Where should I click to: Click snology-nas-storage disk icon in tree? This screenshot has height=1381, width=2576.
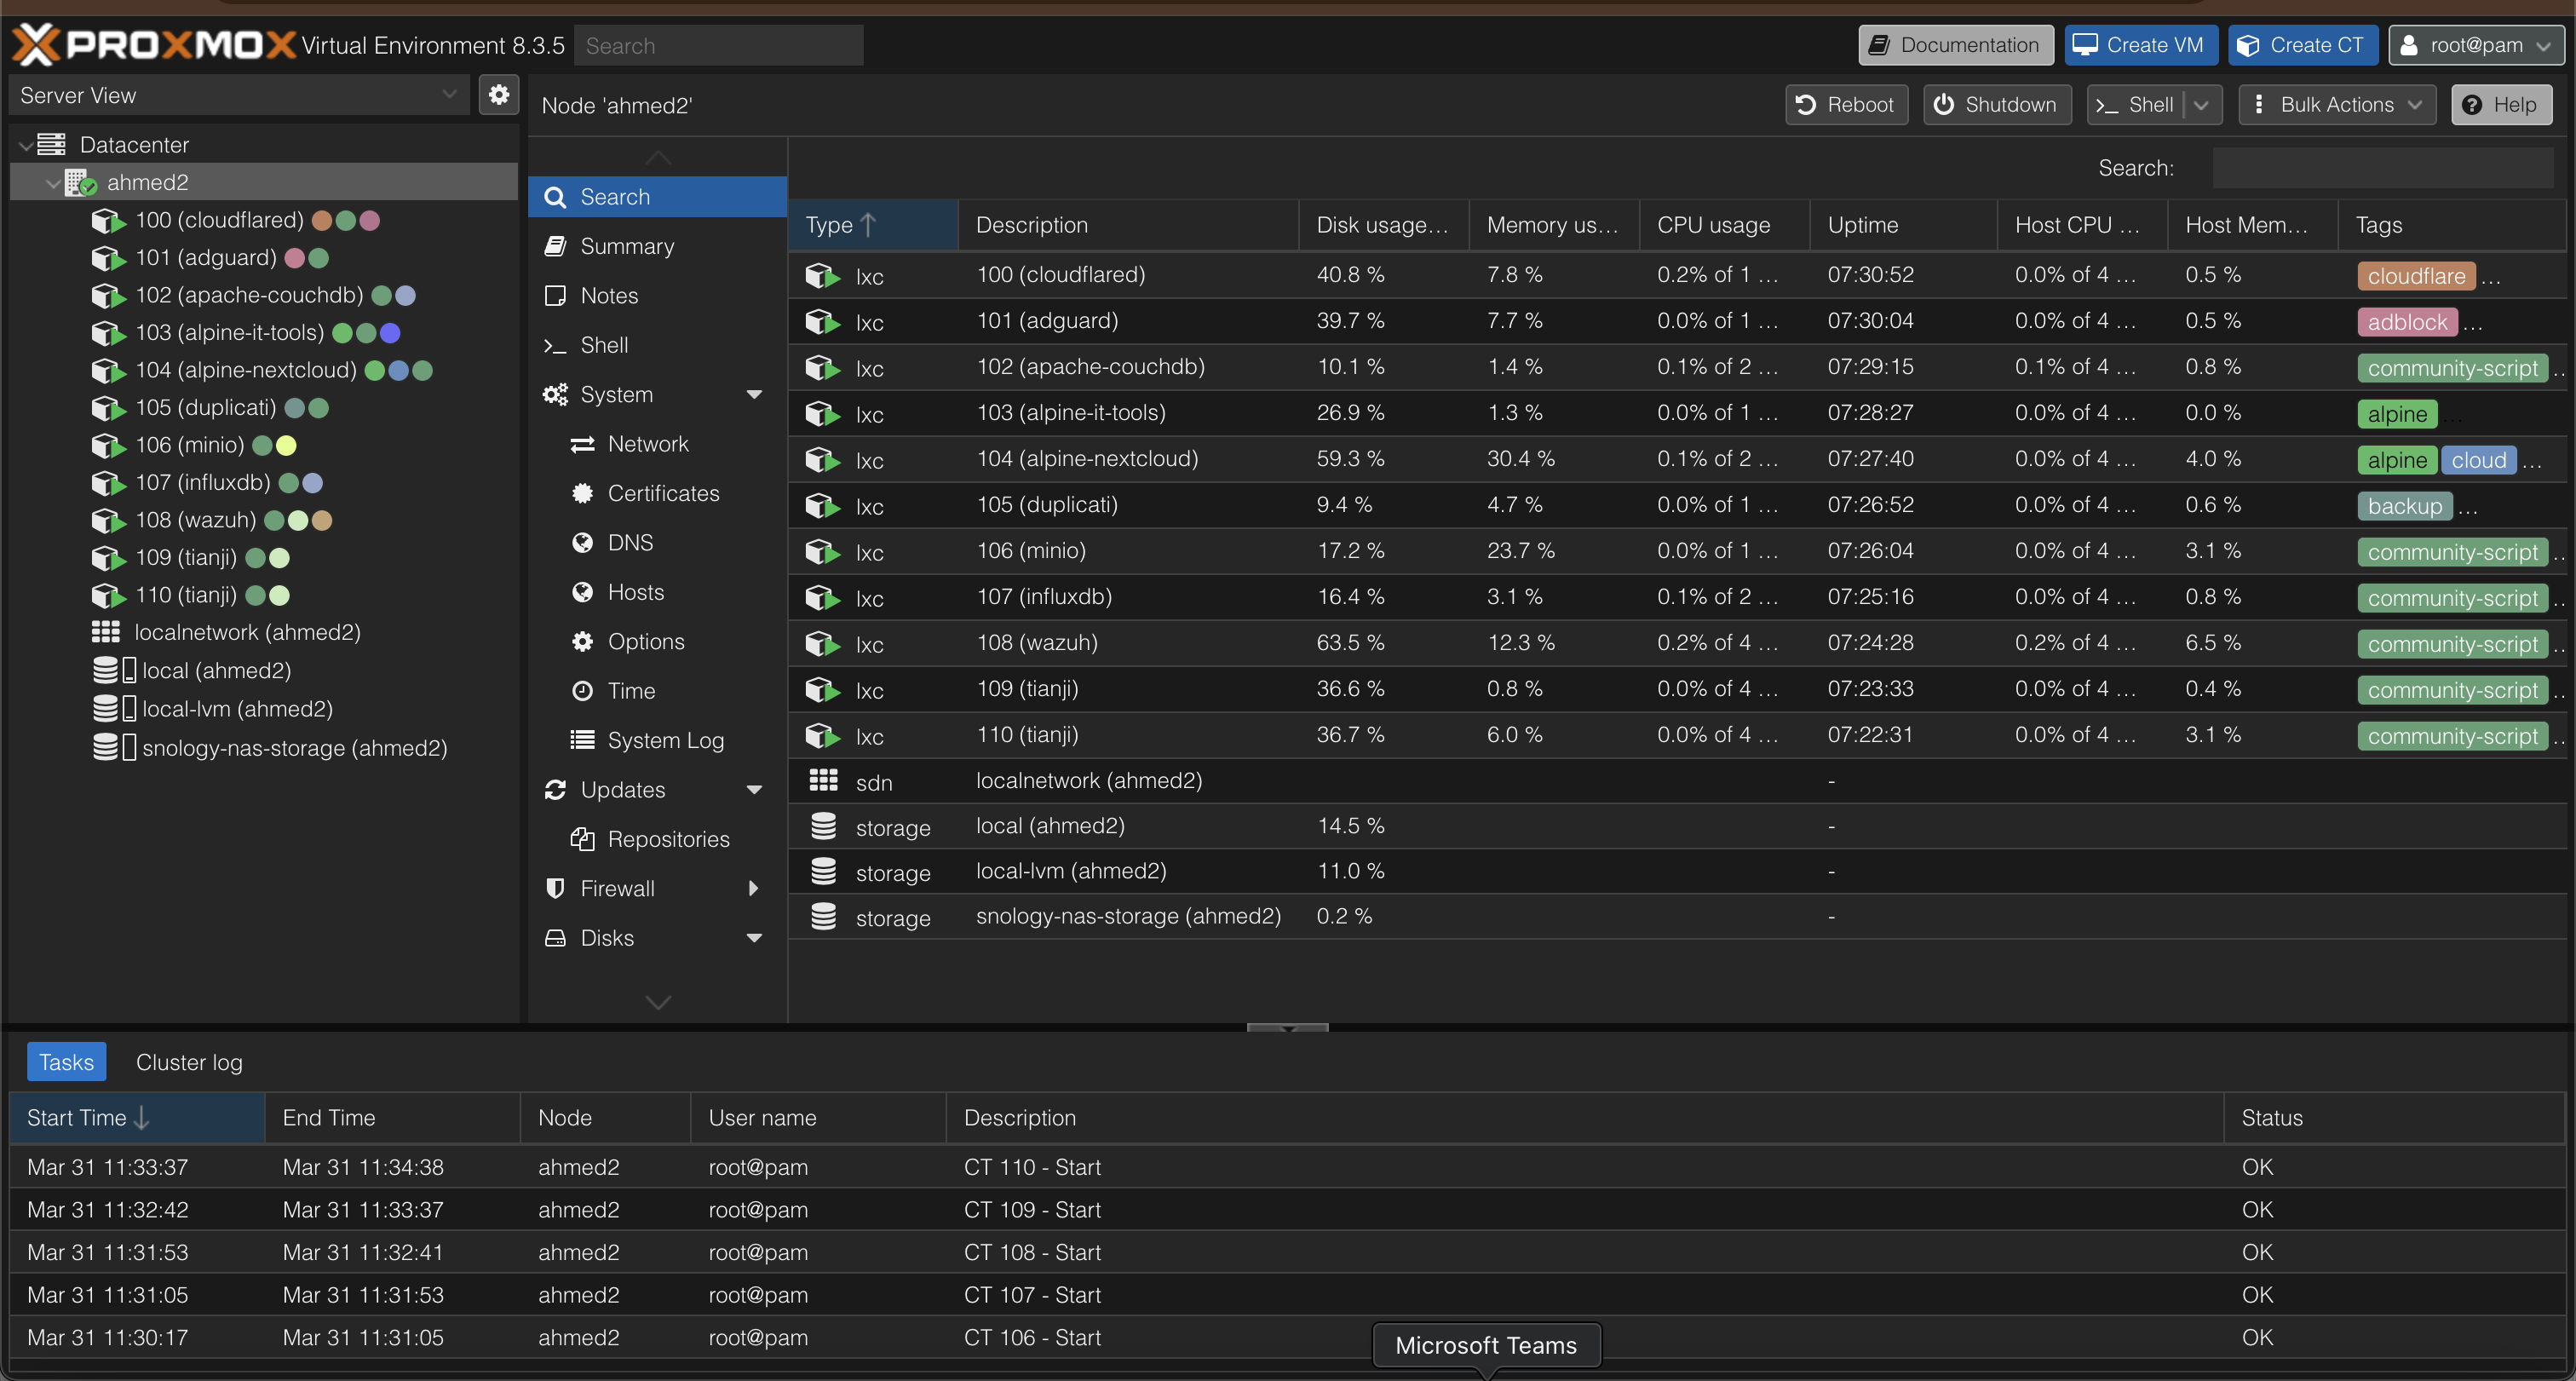pos(113,748)
